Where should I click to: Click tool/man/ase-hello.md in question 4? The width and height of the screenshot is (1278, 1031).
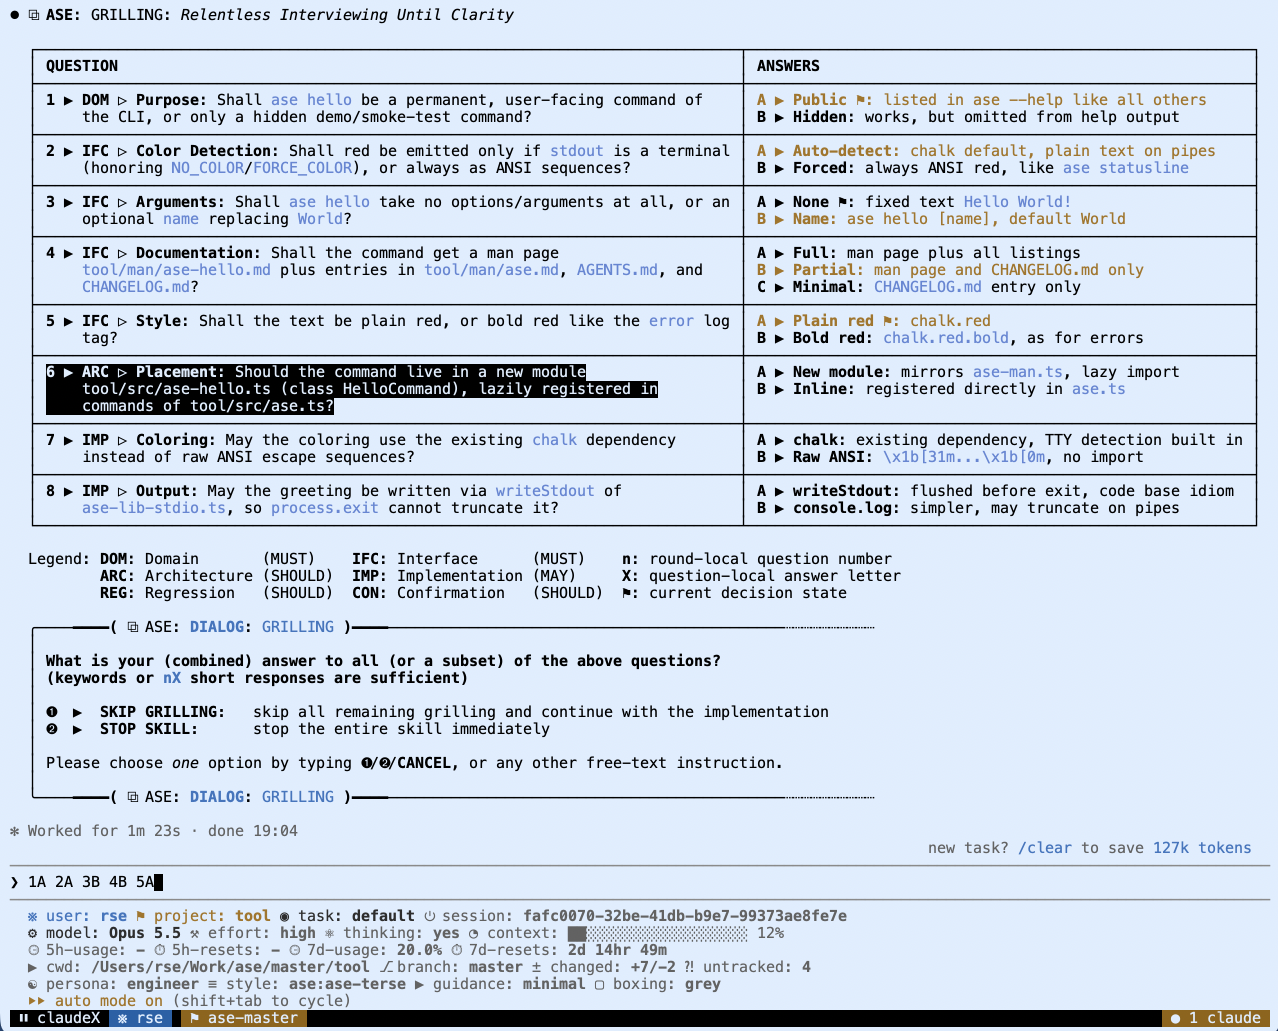coord(177,270)
